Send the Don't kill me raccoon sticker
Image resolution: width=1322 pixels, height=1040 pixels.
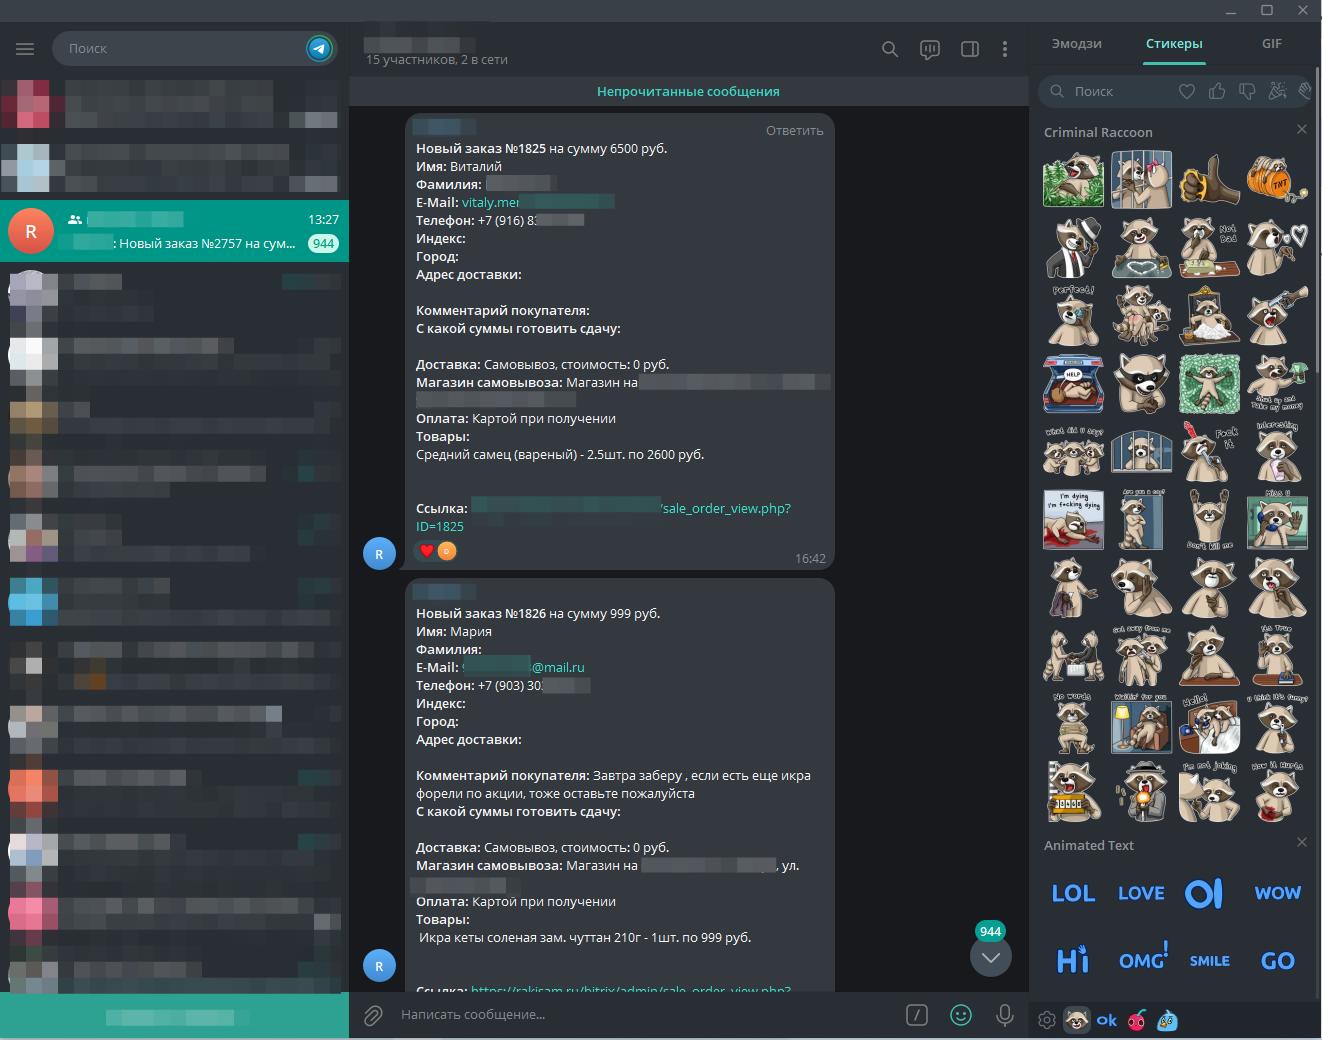(x=1209, y=519)
